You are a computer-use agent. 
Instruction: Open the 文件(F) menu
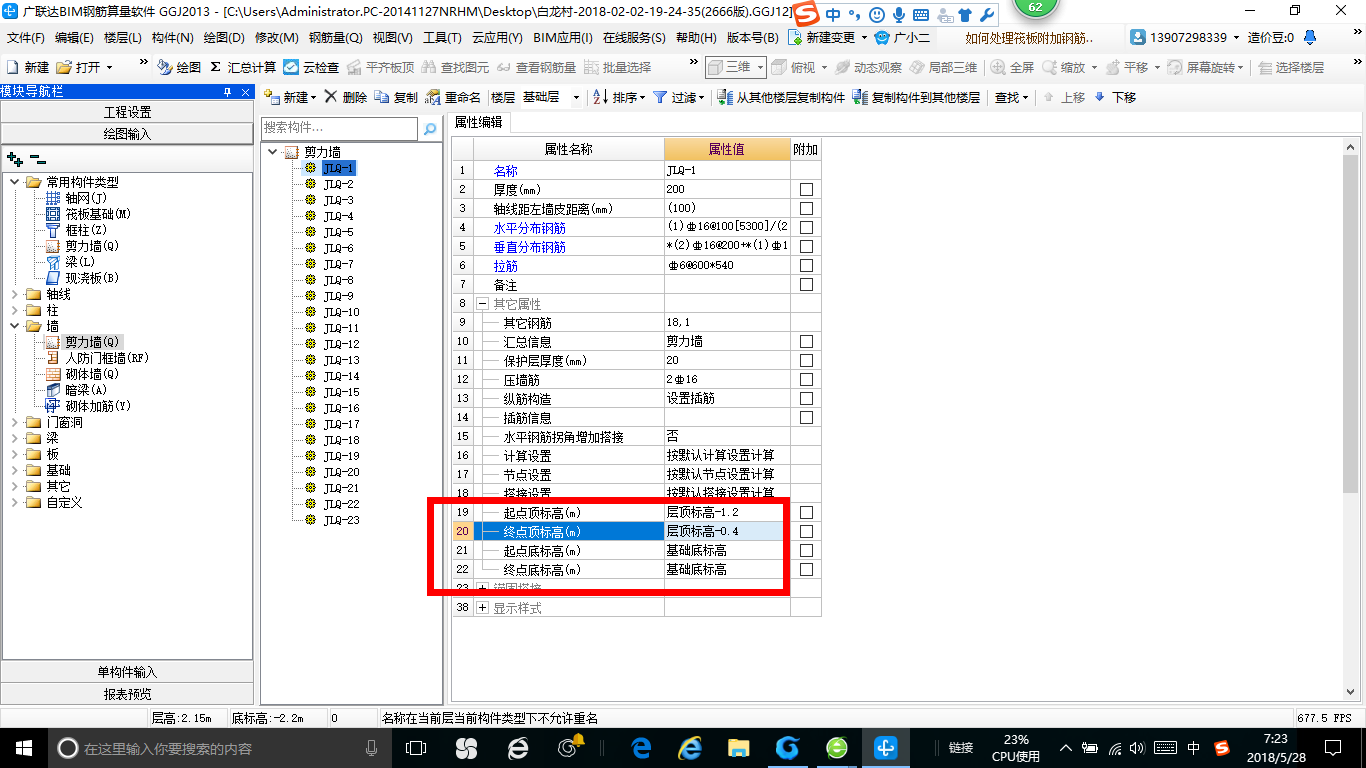tap(26, 38)
